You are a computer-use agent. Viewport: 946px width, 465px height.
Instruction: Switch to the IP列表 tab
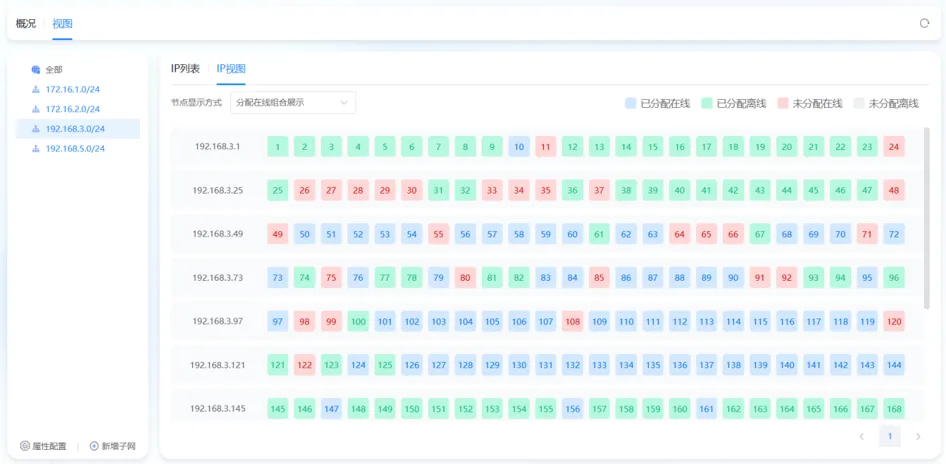click(x=185, y=68)
